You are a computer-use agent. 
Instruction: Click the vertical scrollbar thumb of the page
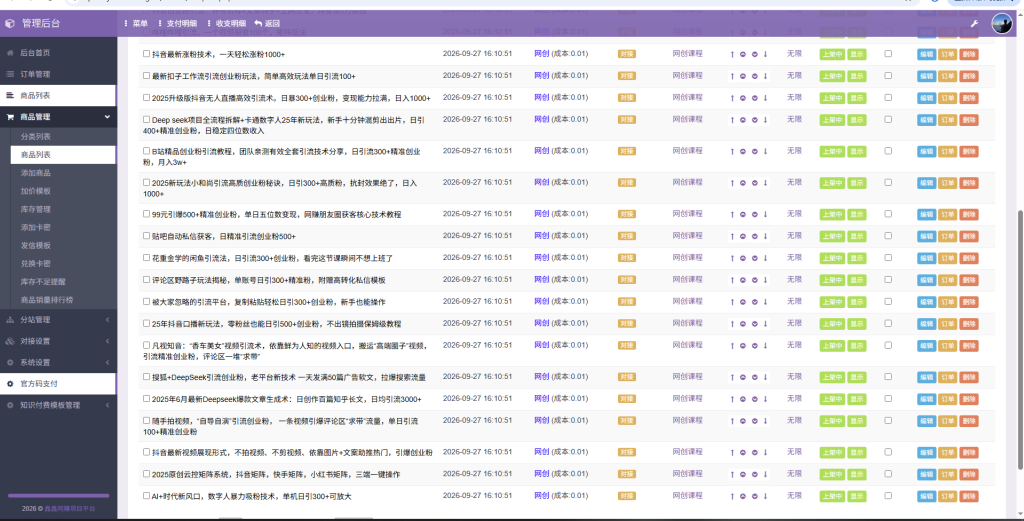pyautogui.click(x=1020, y=339)
